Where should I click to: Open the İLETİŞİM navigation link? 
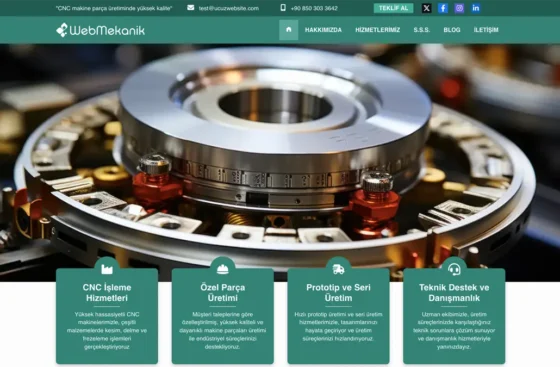(486, 30)
